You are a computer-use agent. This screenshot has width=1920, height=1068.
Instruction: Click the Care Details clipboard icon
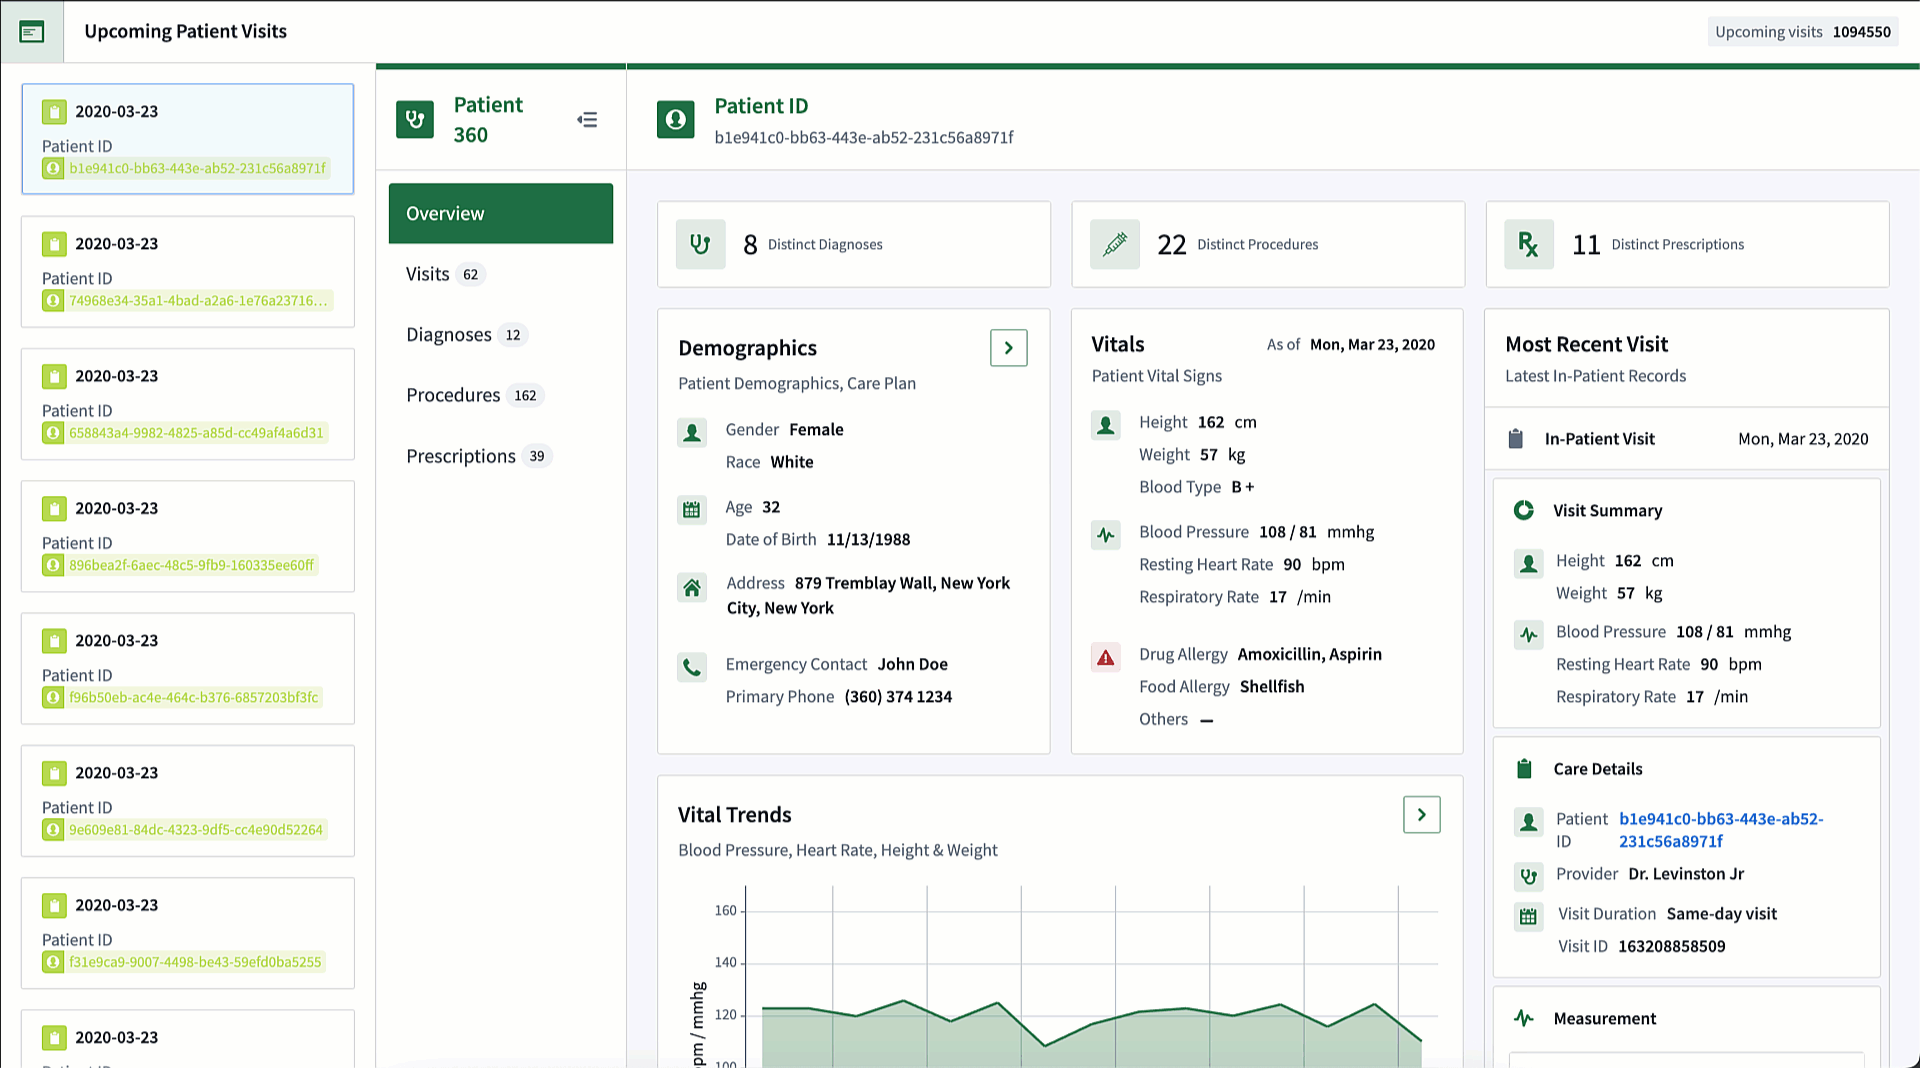pyautogui.click(x=1524, y=769)
